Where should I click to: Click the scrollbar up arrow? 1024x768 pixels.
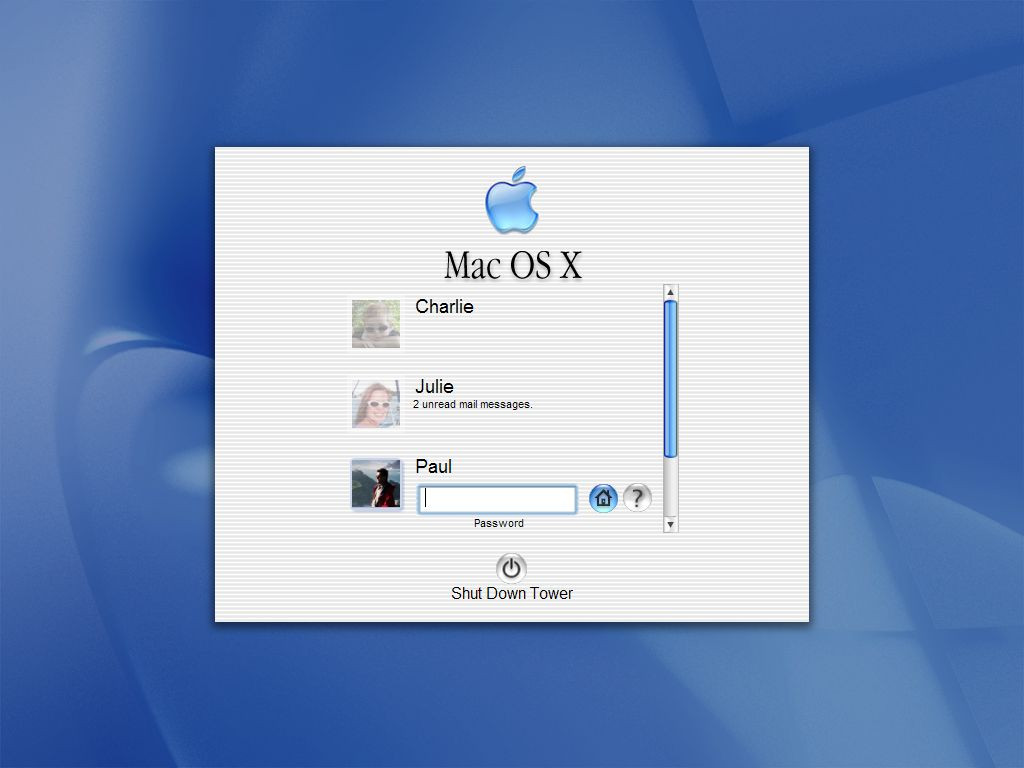[x=670, y=292]
